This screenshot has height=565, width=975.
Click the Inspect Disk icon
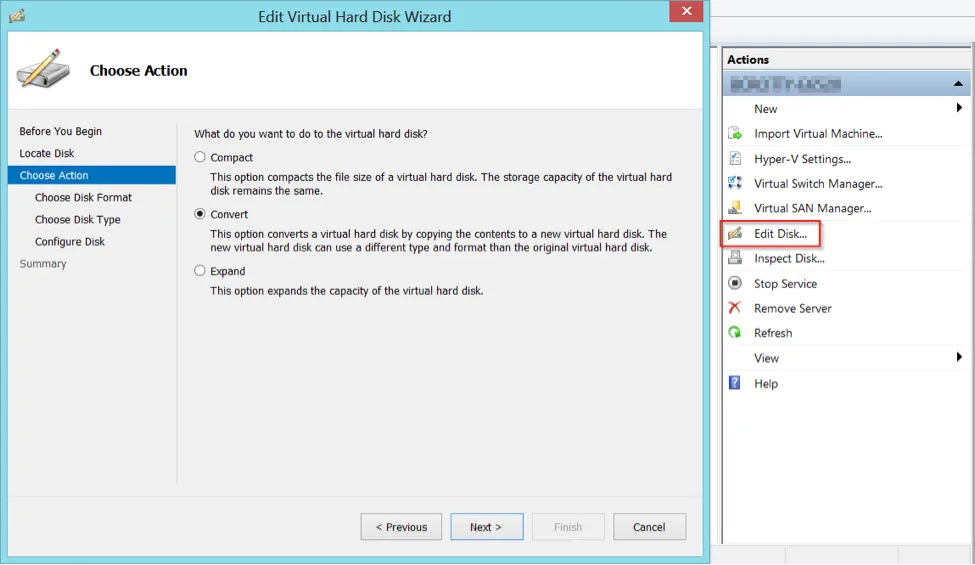coord(735,258)
